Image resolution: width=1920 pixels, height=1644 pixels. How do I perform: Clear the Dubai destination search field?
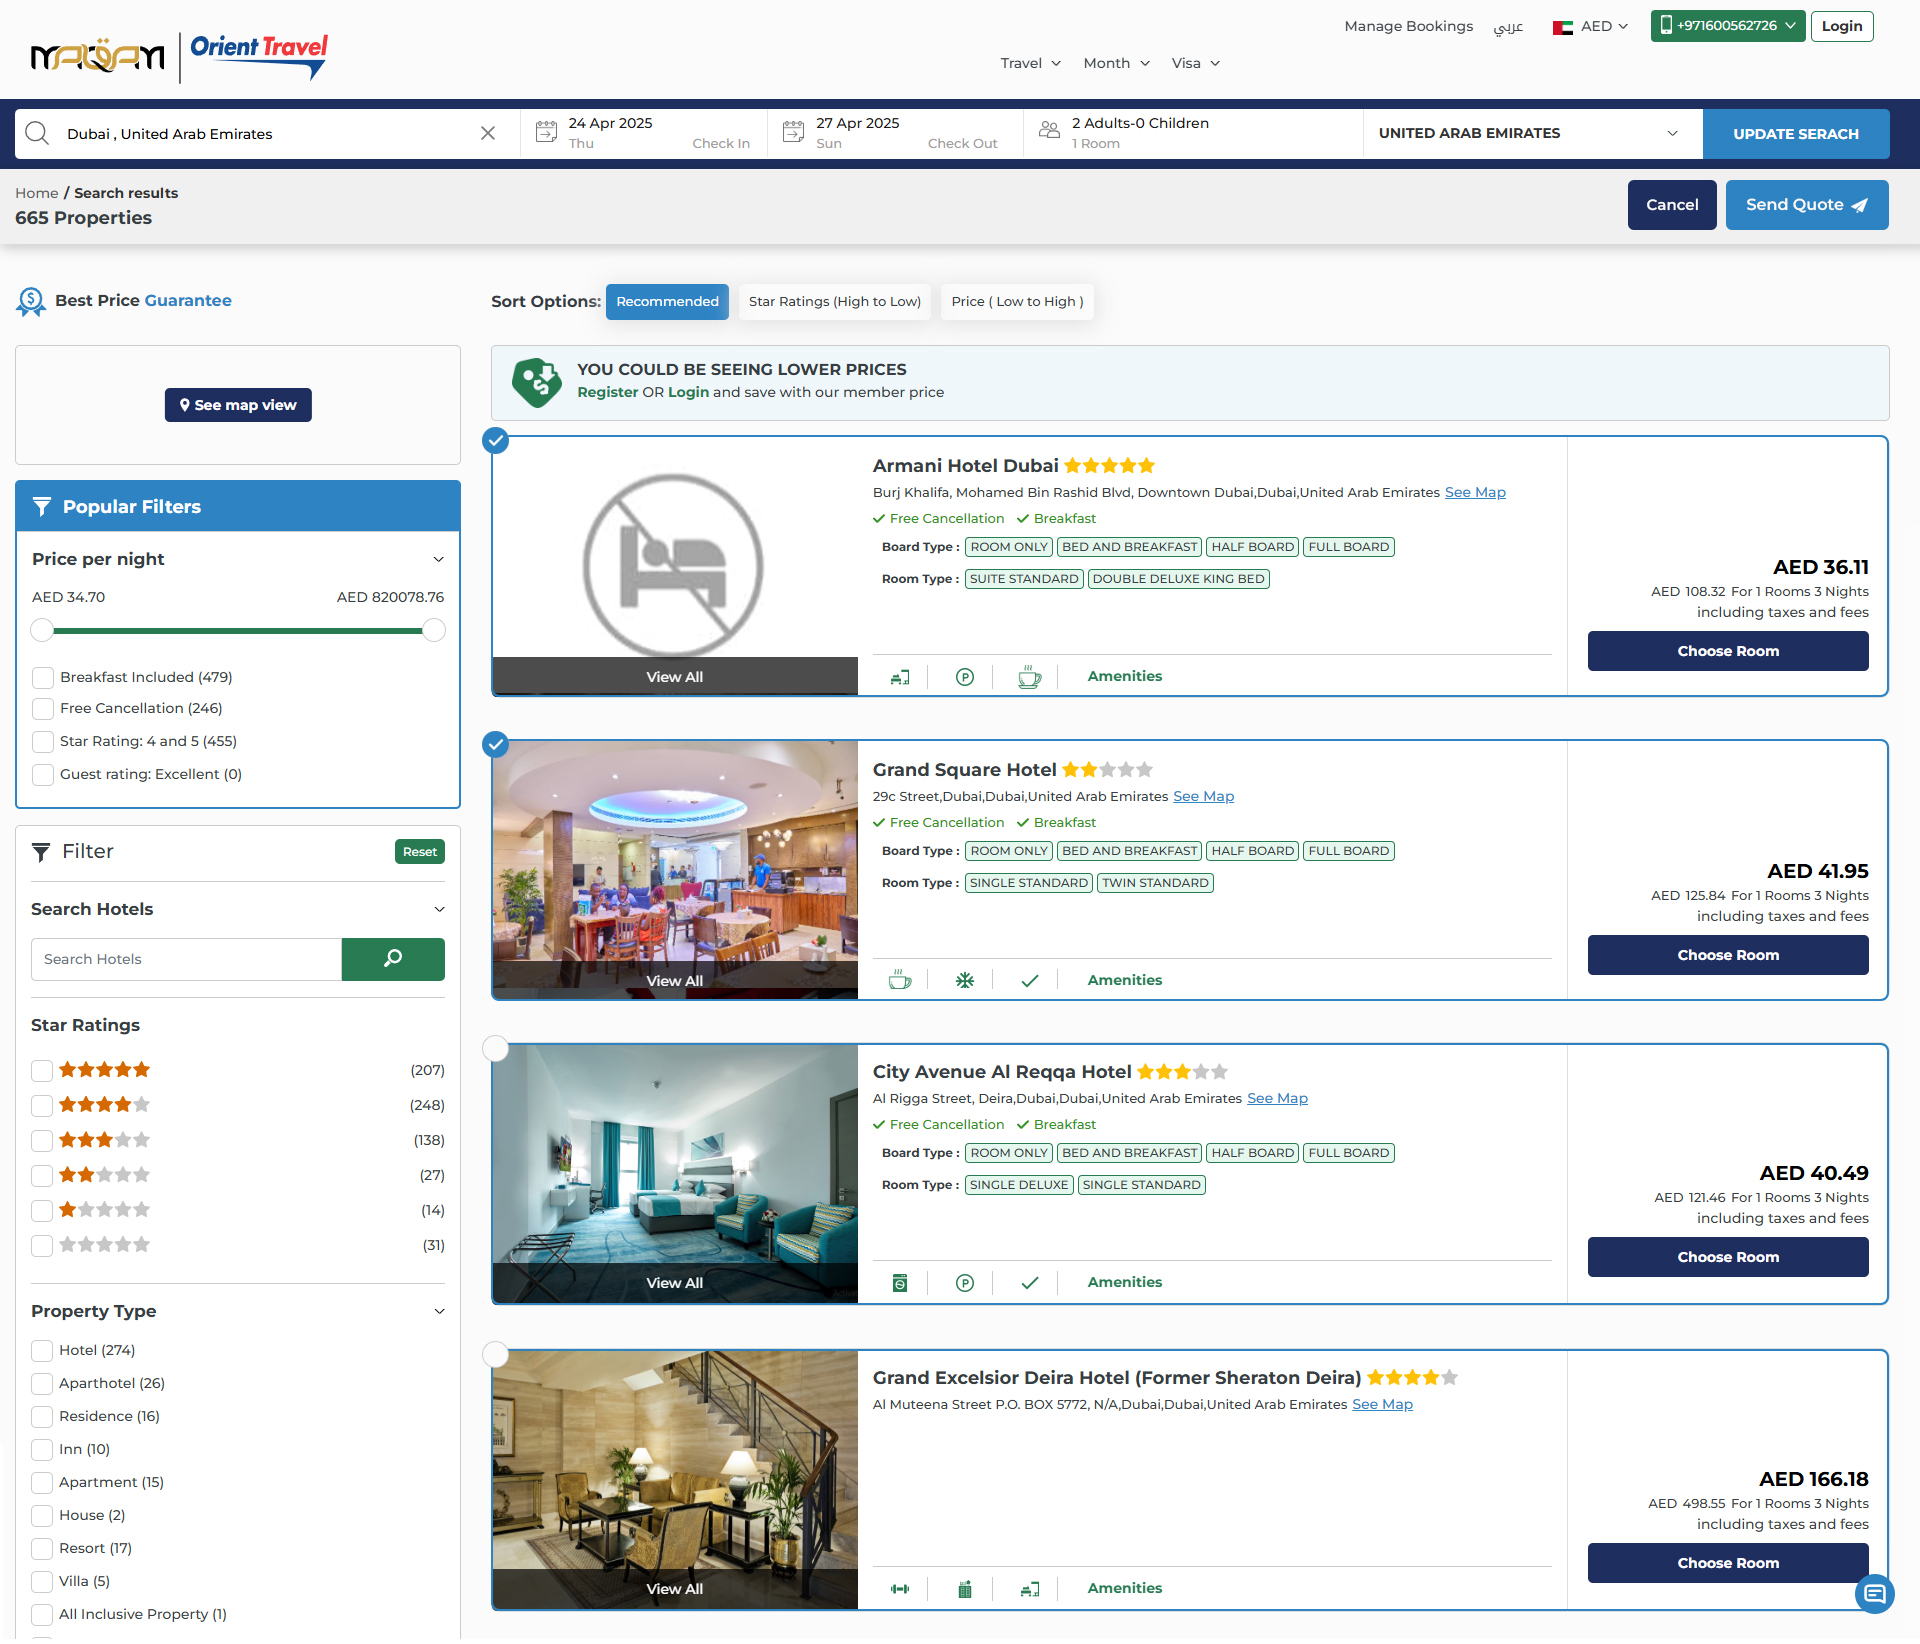click(x=488, y=133)
